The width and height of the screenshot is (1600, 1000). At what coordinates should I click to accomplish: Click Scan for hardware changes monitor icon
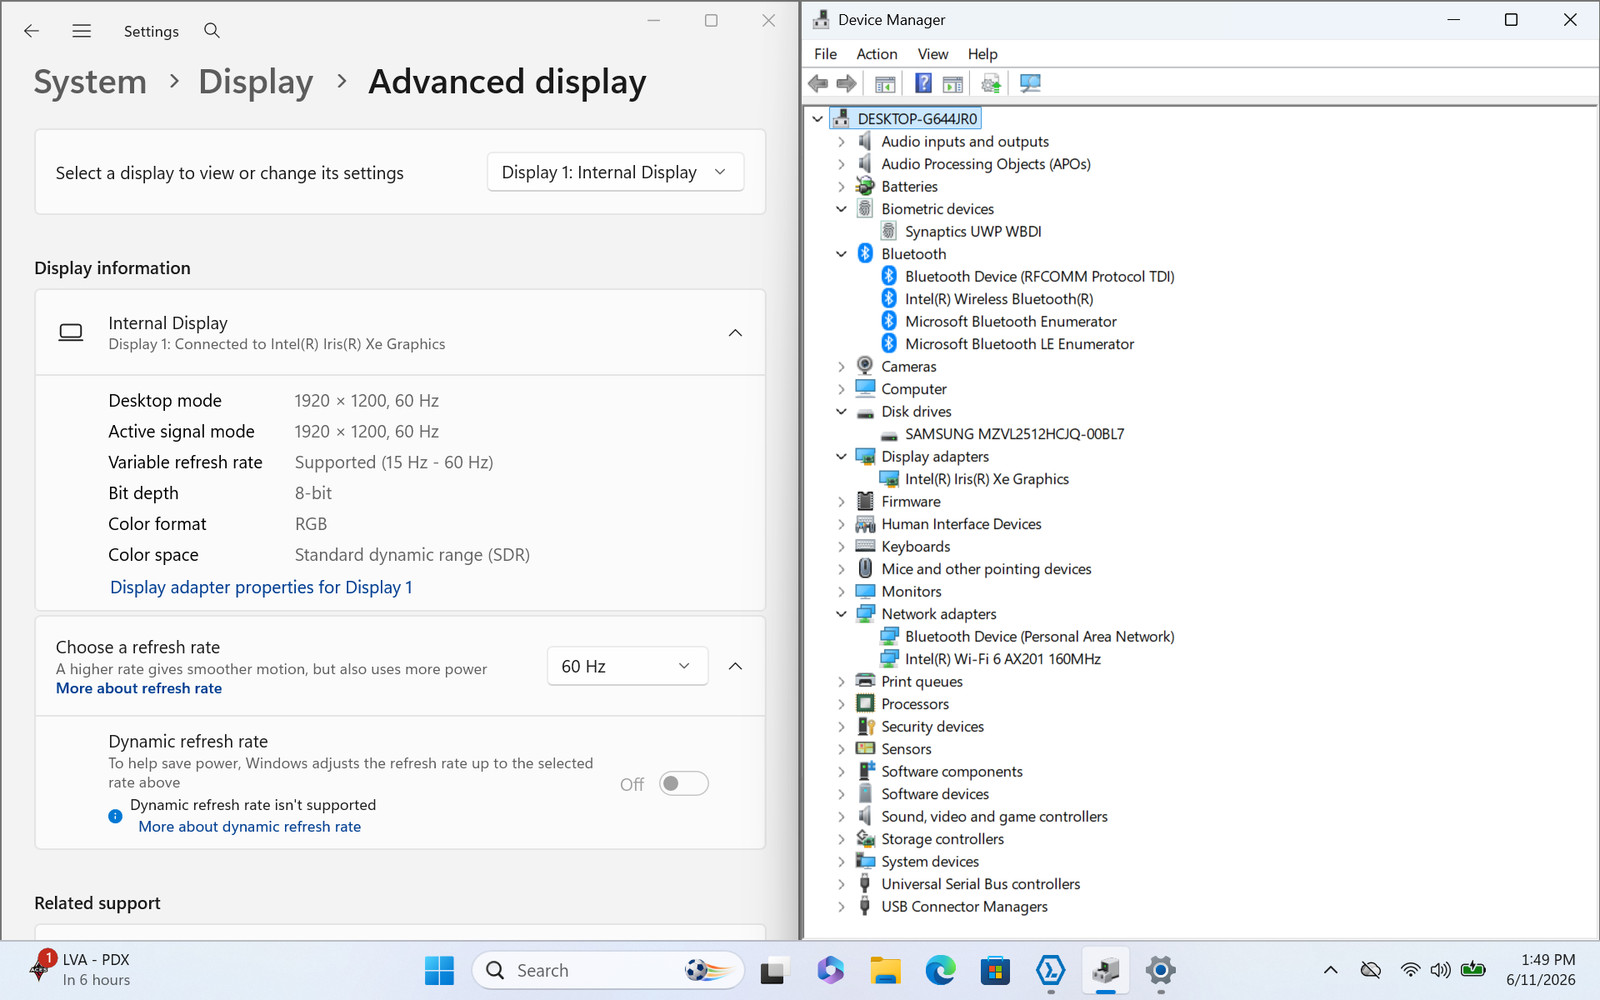coord(1030,84)
